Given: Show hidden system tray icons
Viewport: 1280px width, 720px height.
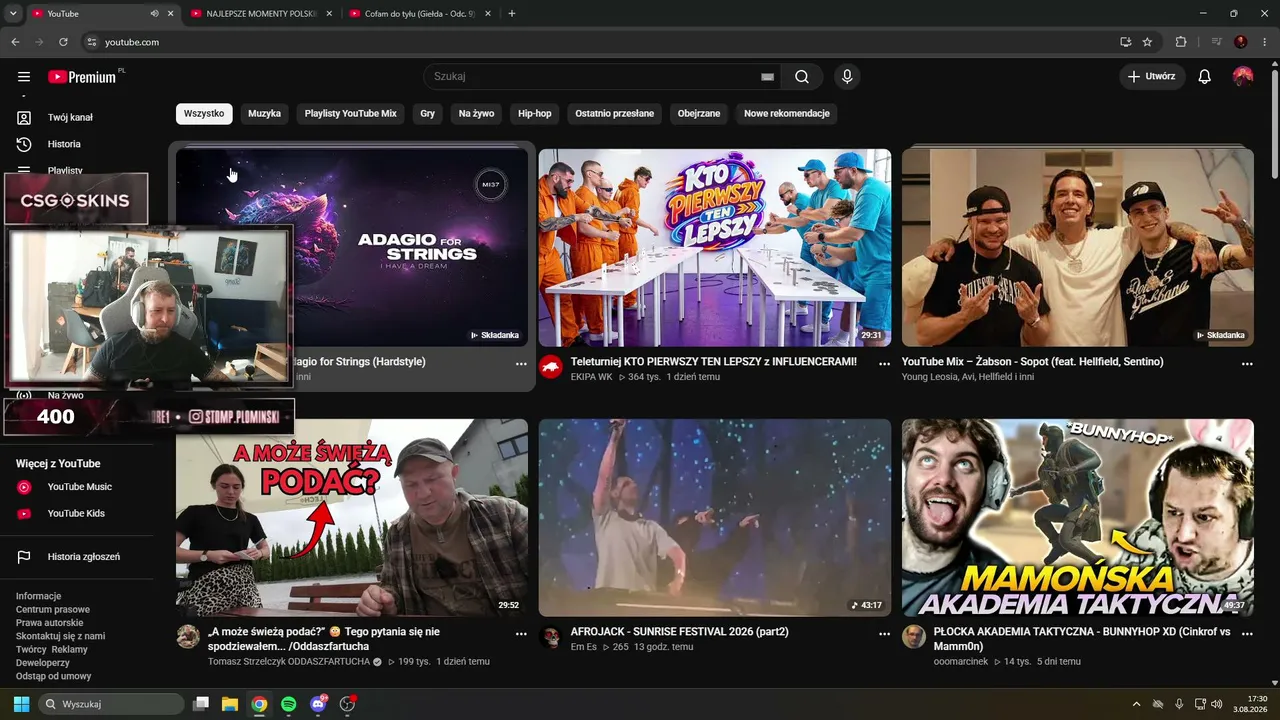Looking at the screenshot, I should pos(1136,704).
